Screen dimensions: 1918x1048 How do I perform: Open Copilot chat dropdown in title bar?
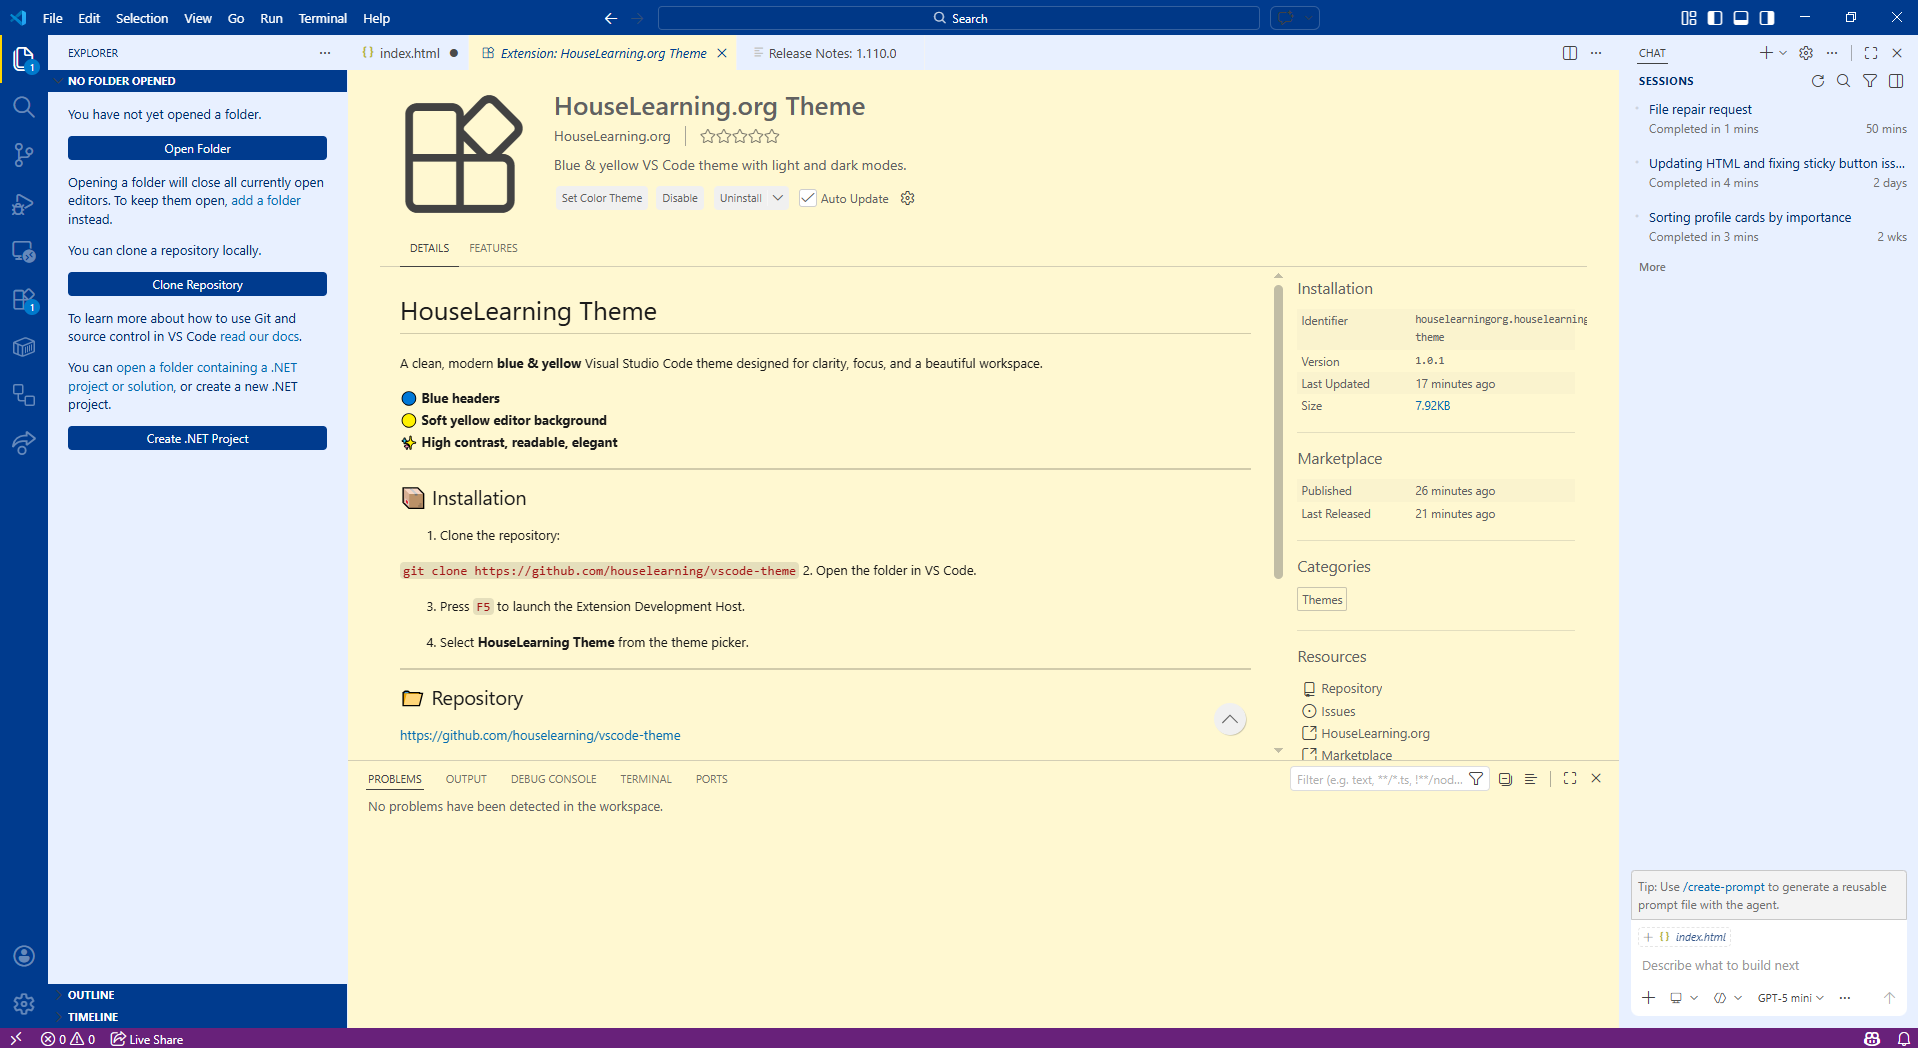tap(1308, 18)
